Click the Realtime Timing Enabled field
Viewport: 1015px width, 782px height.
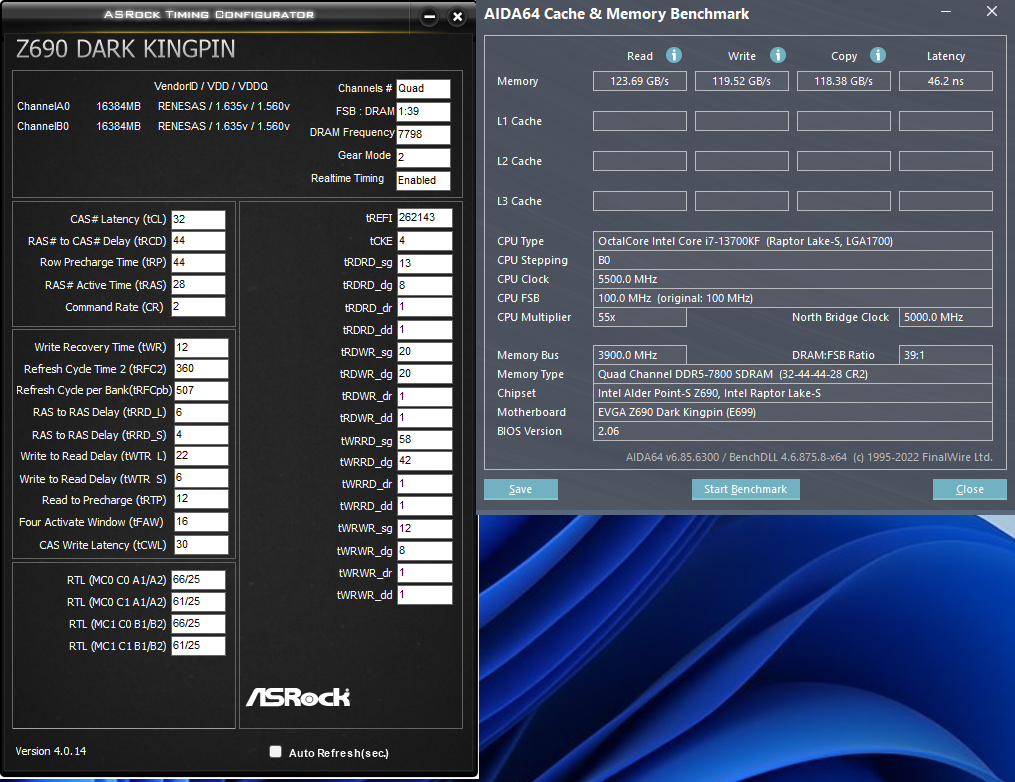[423, 180]
